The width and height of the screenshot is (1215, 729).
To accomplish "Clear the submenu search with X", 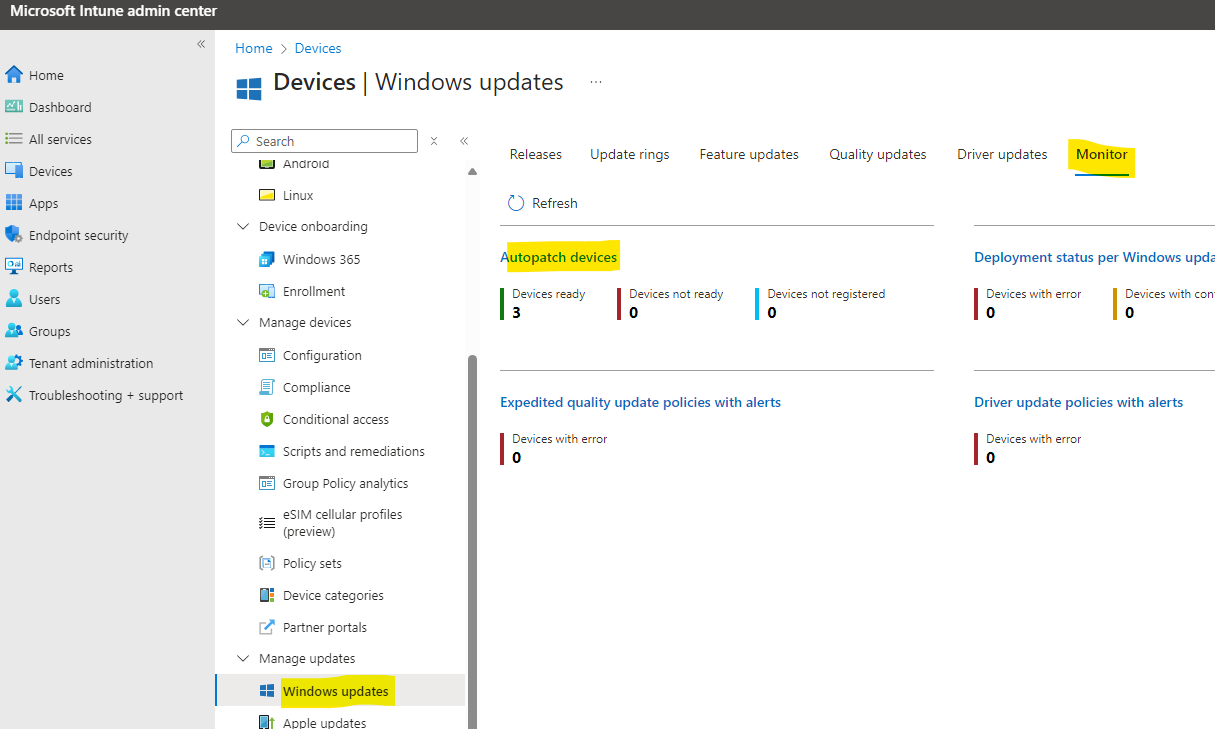I will (434, 141).
